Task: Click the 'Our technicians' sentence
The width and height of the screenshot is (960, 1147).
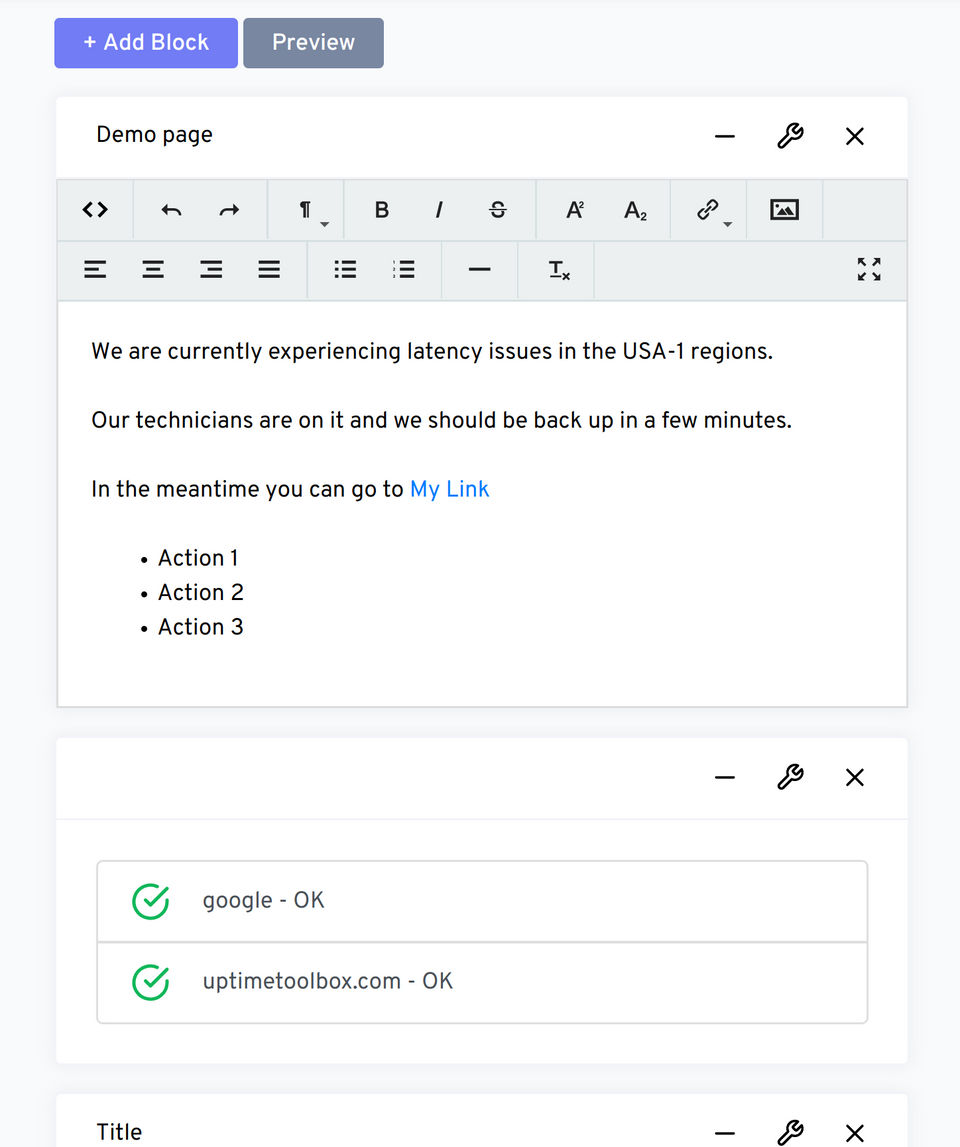Action: coord(441,420)
